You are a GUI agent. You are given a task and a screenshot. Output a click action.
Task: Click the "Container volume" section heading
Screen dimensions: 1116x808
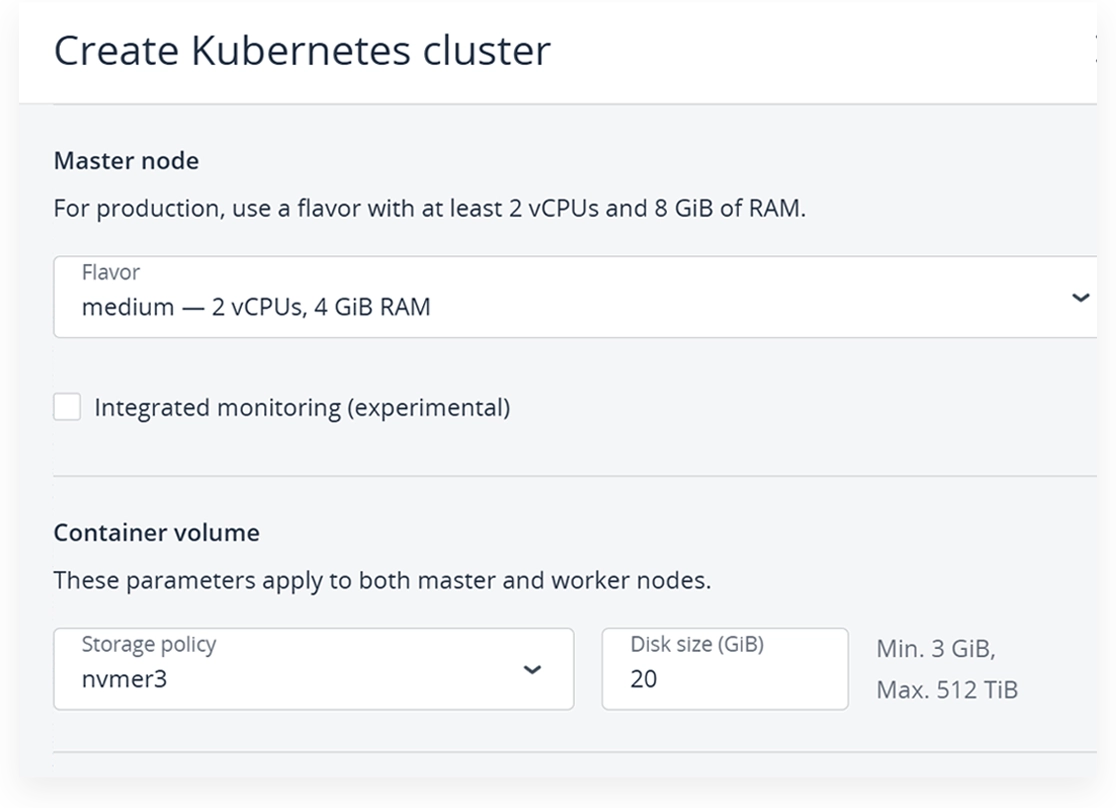tap(156, 533)
